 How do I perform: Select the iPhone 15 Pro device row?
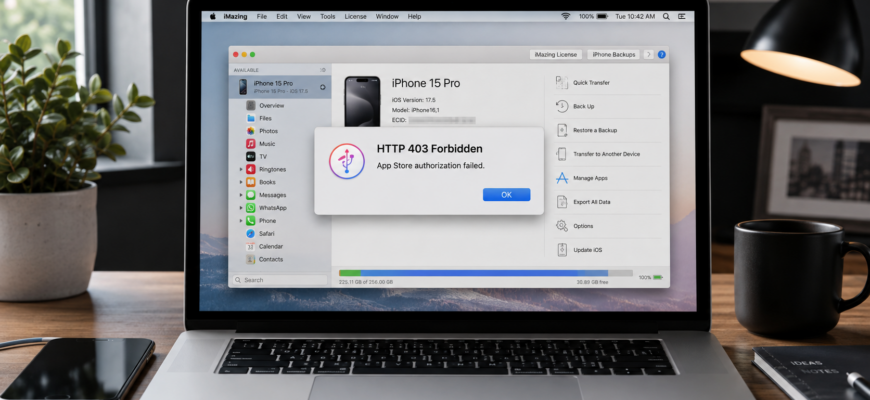coord(280,87)
